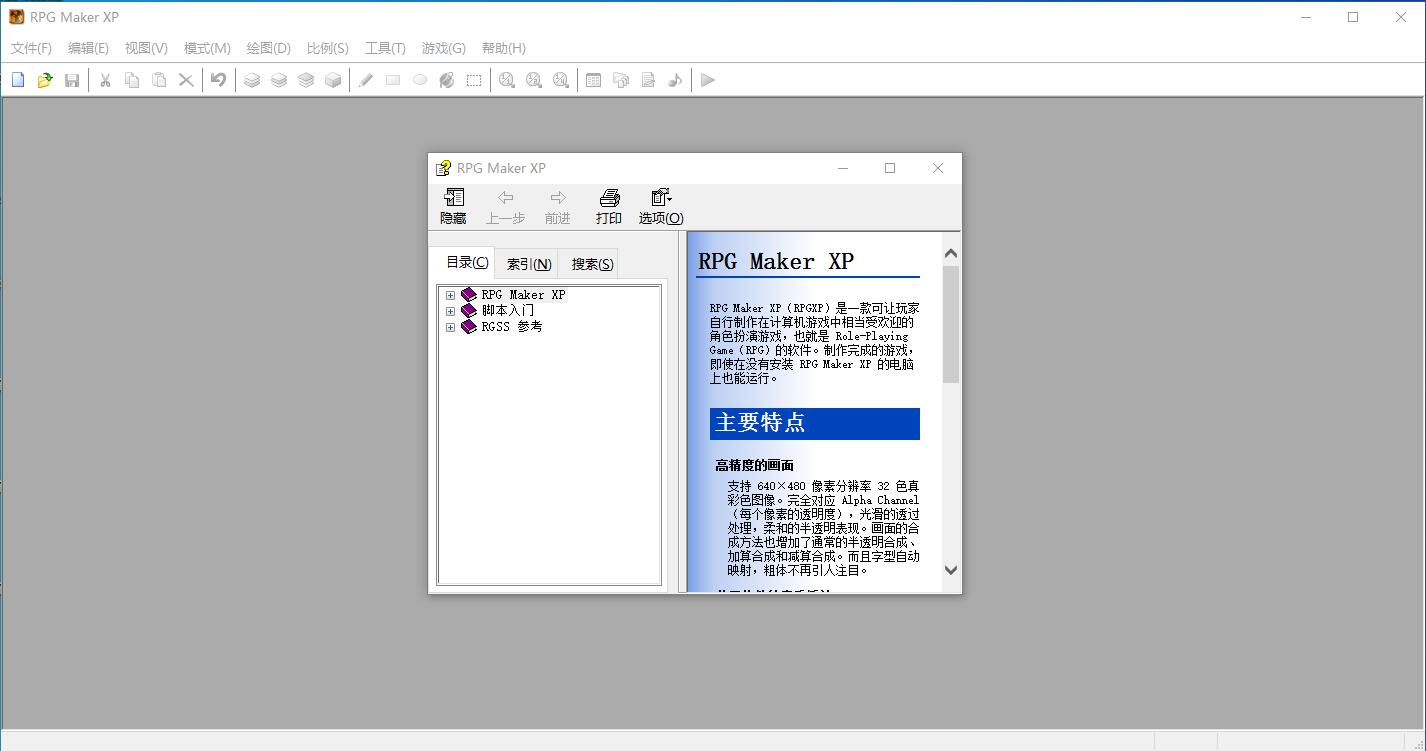Viewport: 1426px width, 751px height.
Task: Select the event layer cube icon
Action: 333,80
